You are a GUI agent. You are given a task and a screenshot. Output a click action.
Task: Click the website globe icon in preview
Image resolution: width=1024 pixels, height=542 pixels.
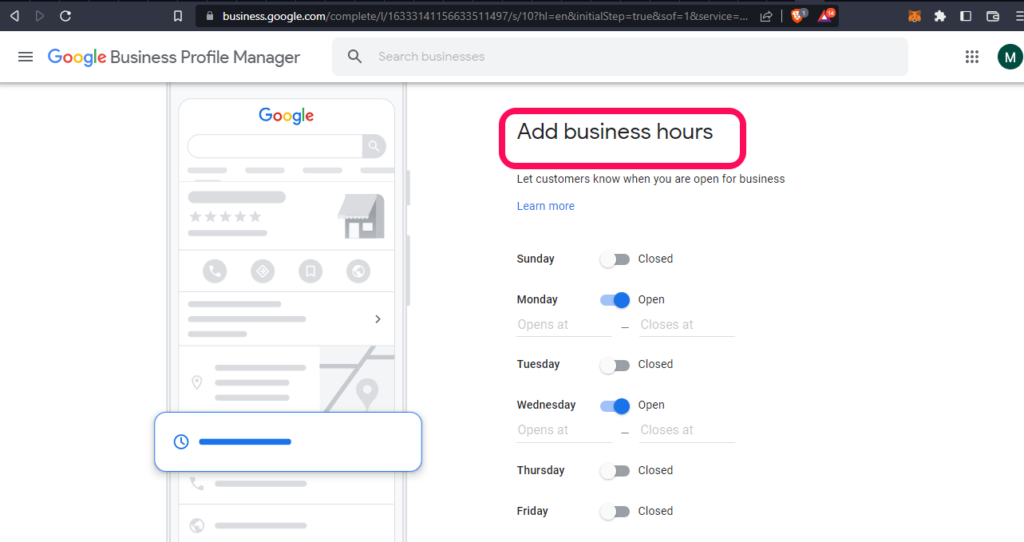(x=358, y=271)
